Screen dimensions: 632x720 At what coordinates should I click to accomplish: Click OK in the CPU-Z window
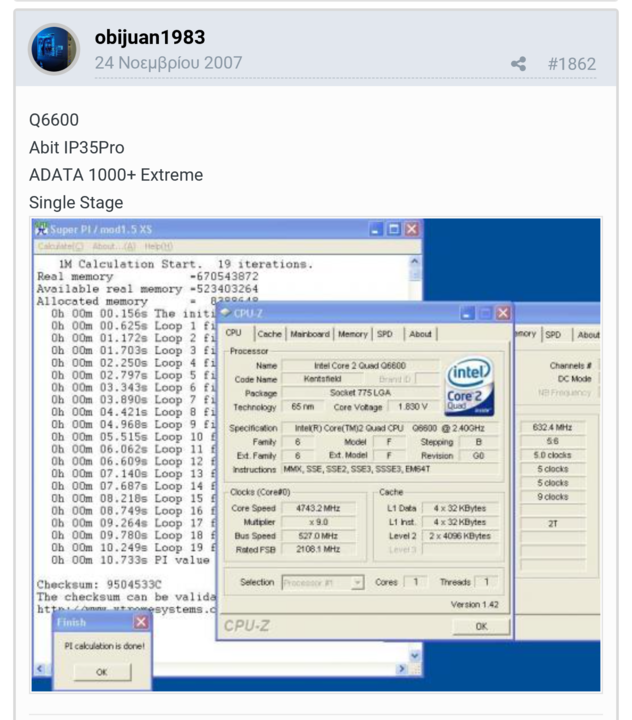tap(481, 626)
